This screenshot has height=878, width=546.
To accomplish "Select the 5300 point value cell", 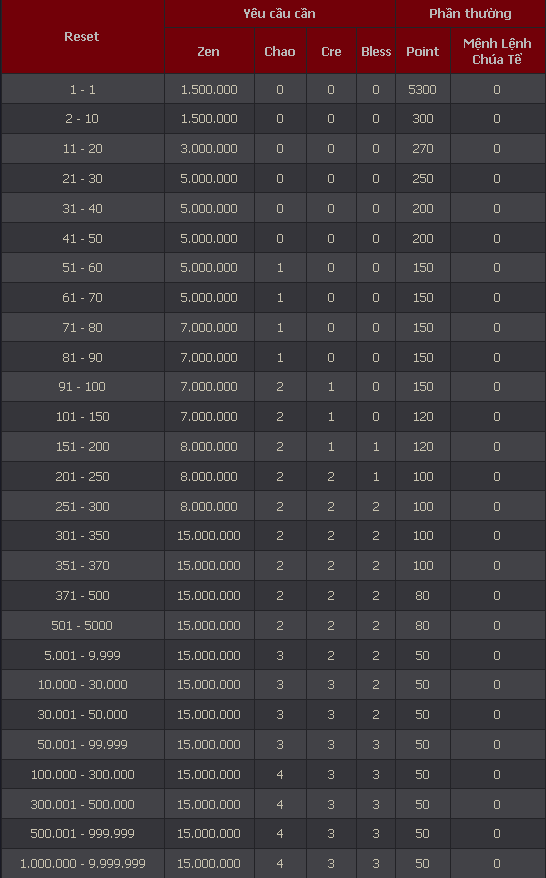I will 423,89.
